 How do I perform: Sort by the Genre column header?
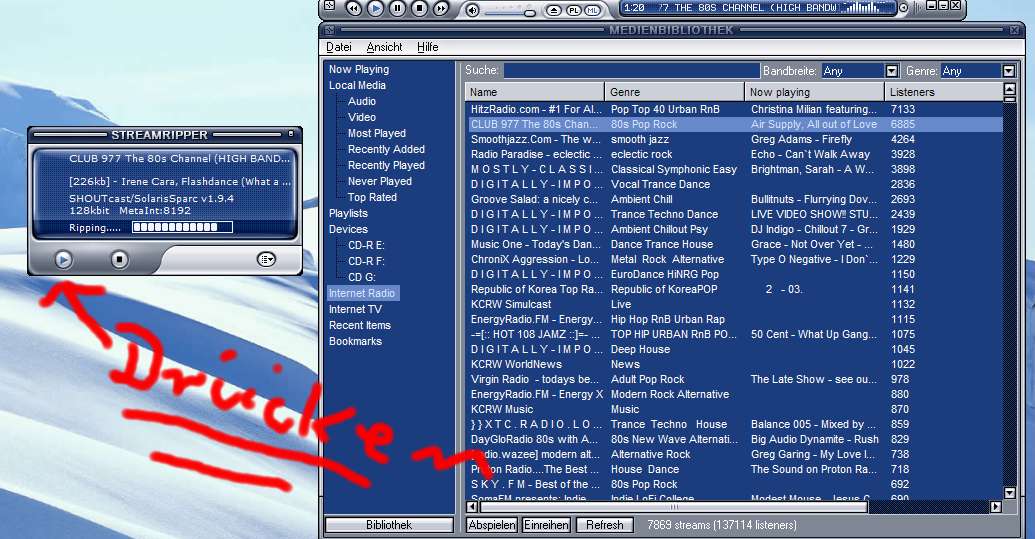(x=675, y=92)
